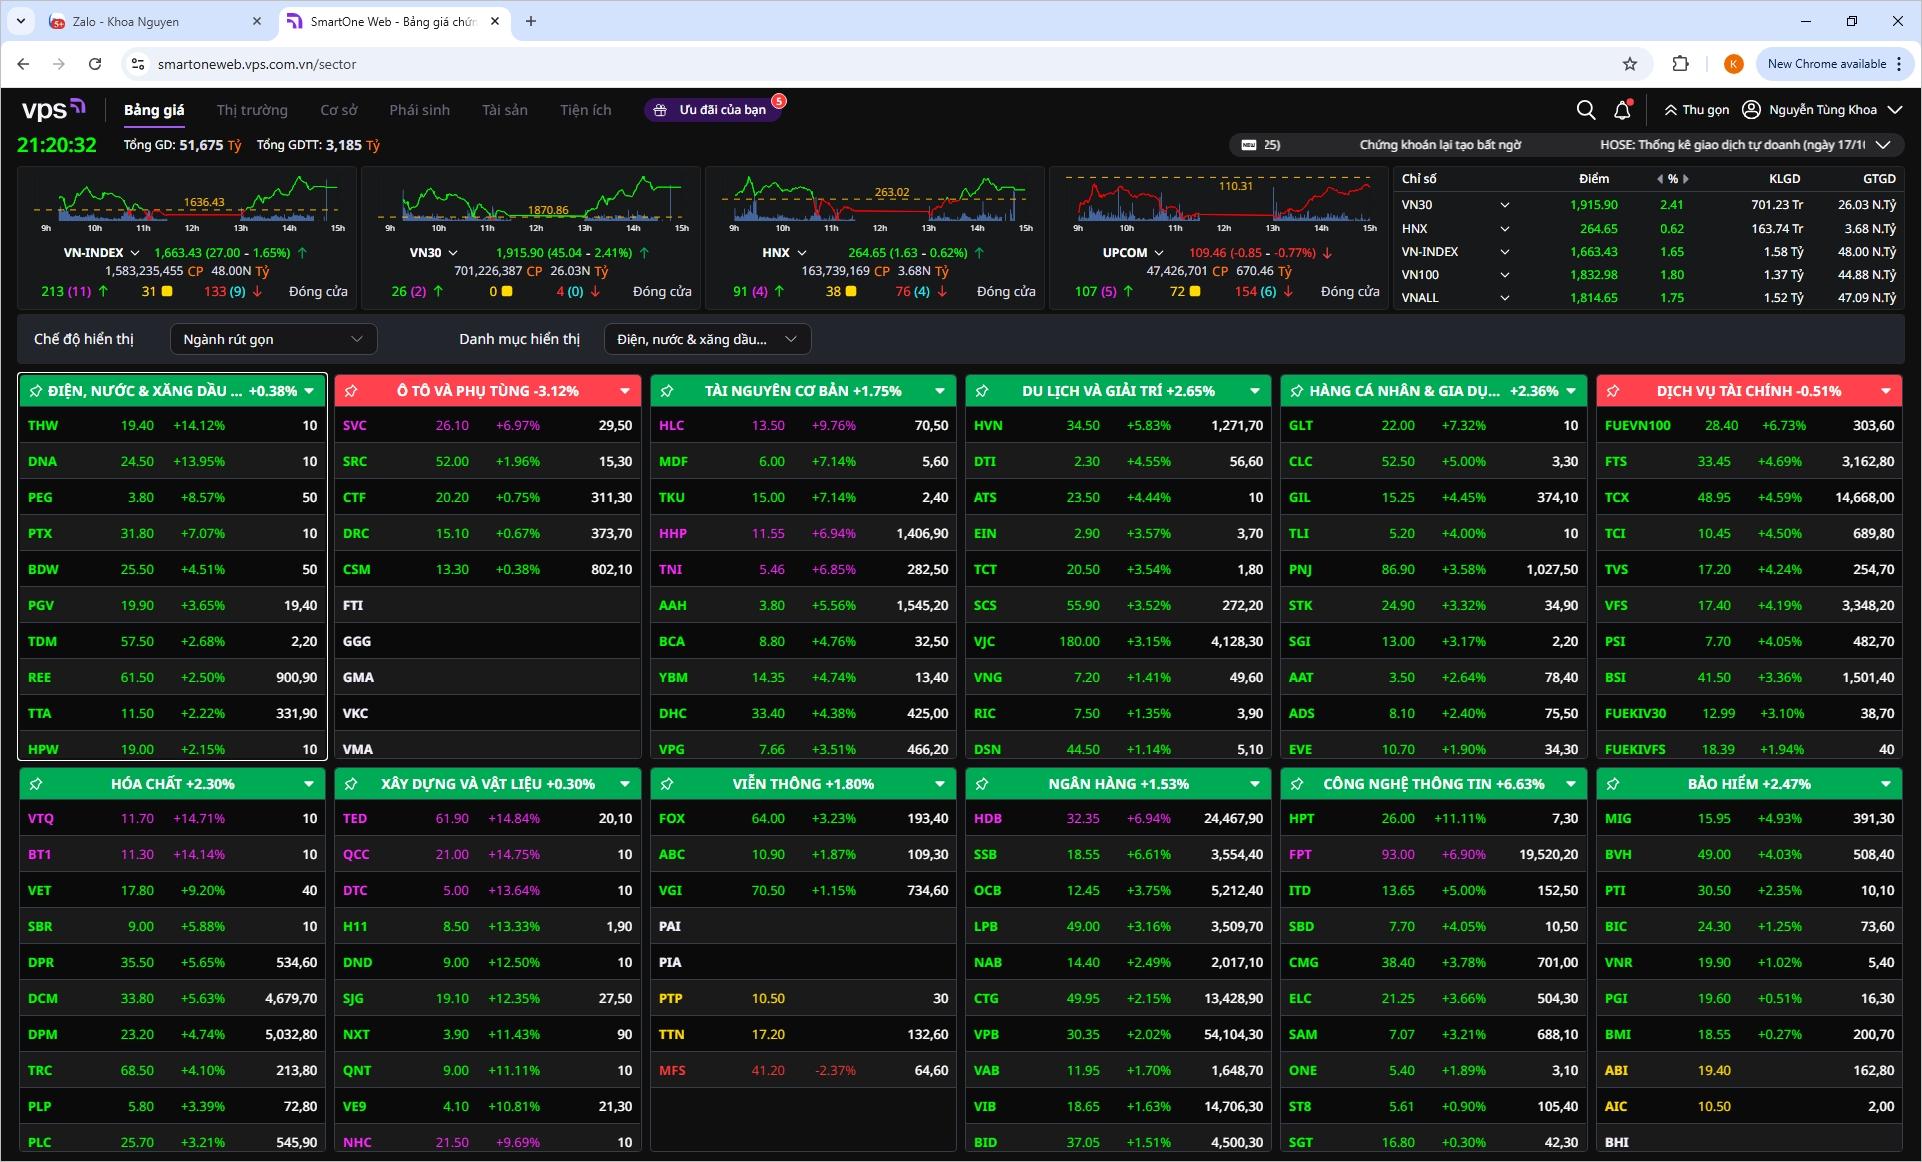Pin the NGÂN HÀNG sector panel

click(x=982, y=784)
